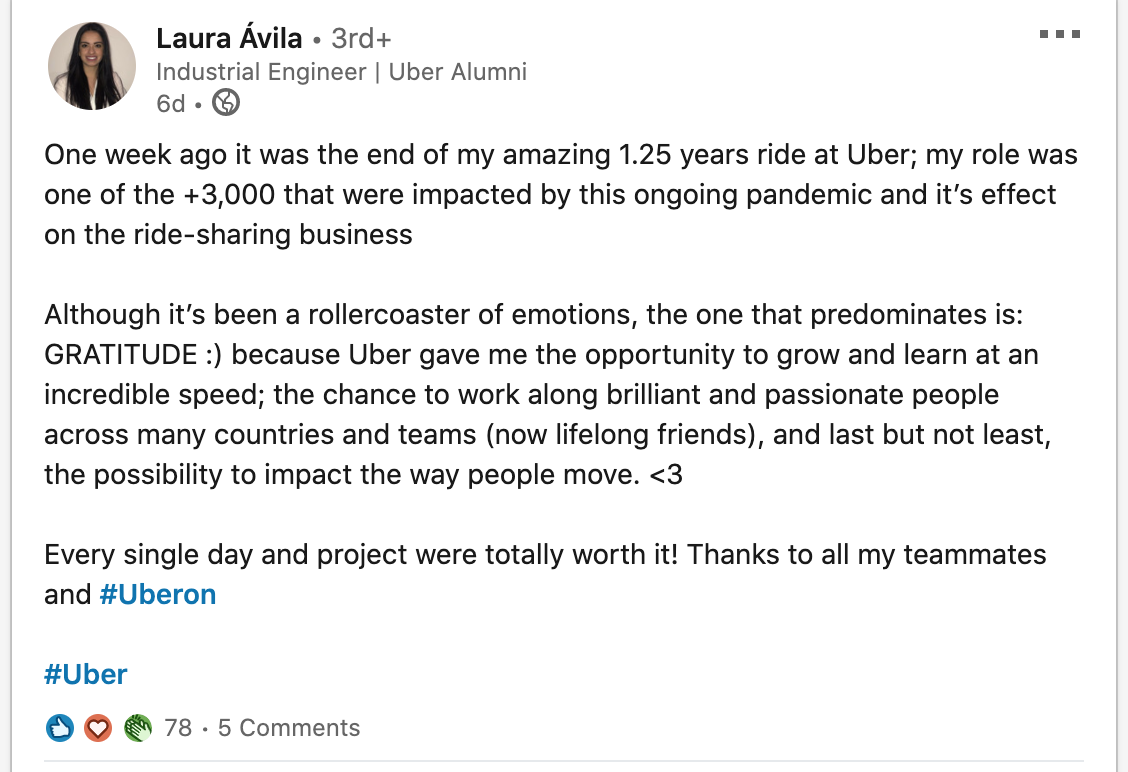Screen dimensions: 1128x772
Task: Click the GRATITUDE paragraph text
Action: [547, 394]
